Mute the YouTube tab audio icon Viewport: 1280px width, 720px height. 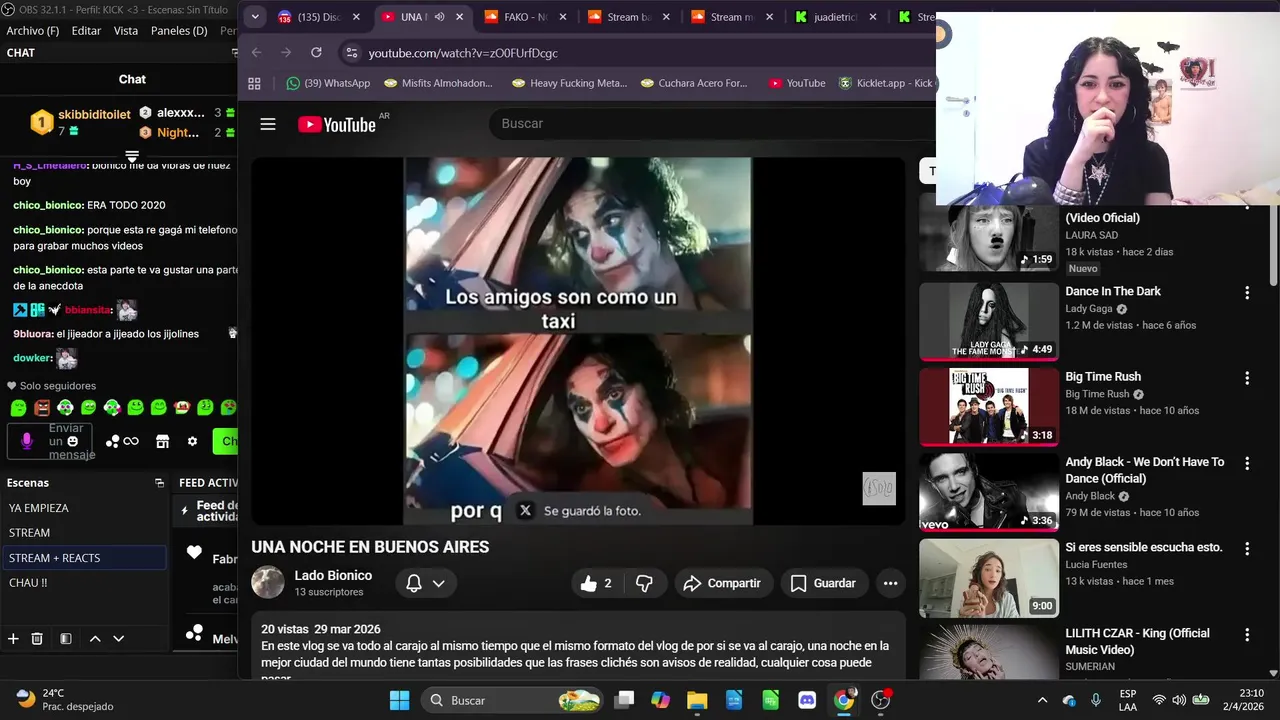tap(439, 17)
